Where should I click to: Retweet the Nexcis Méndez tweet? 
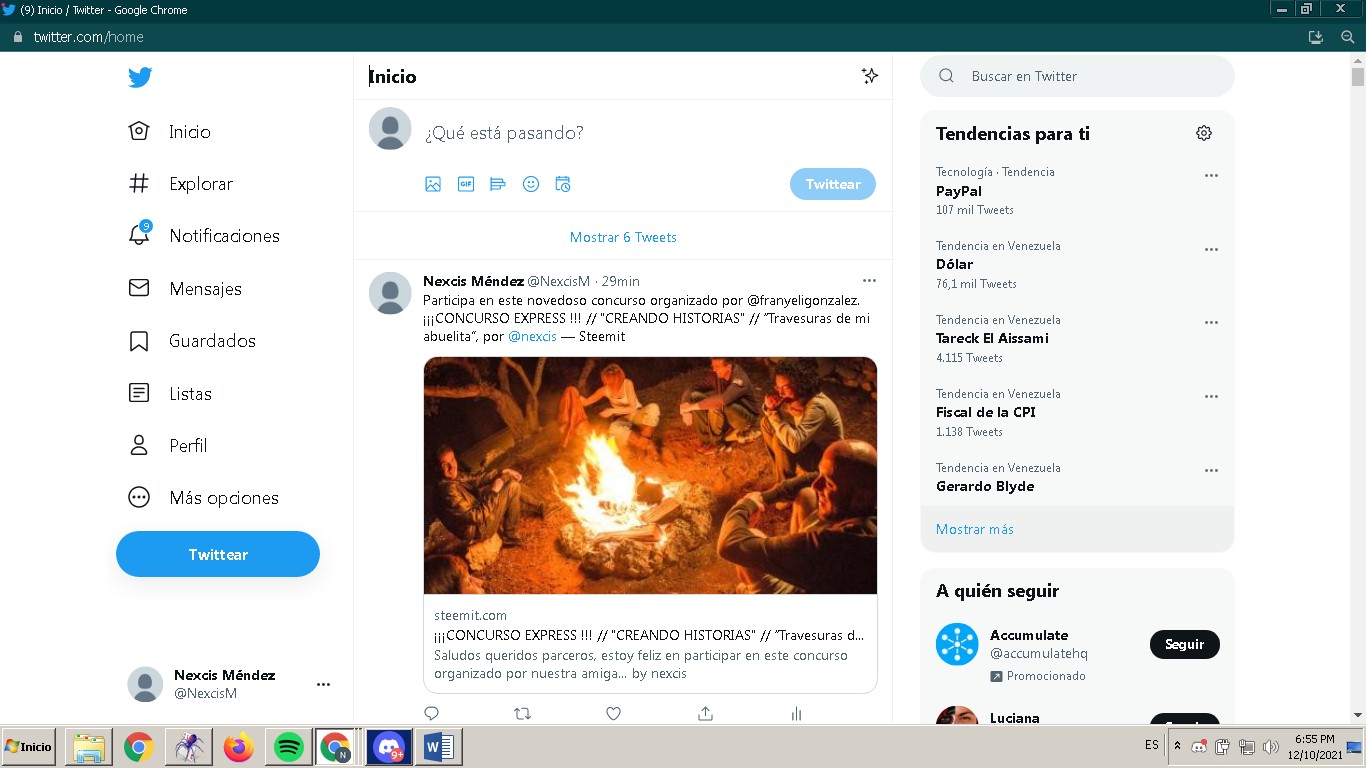click(x=522, y=713)
